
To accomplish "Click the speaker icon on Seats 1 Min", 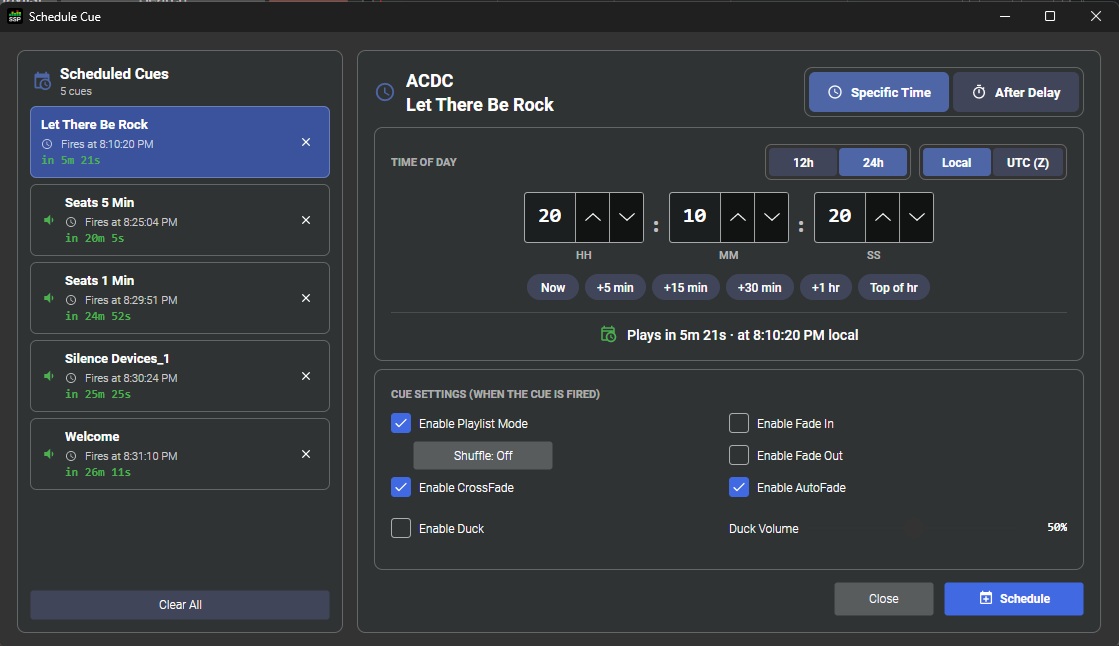I will 49,298.
